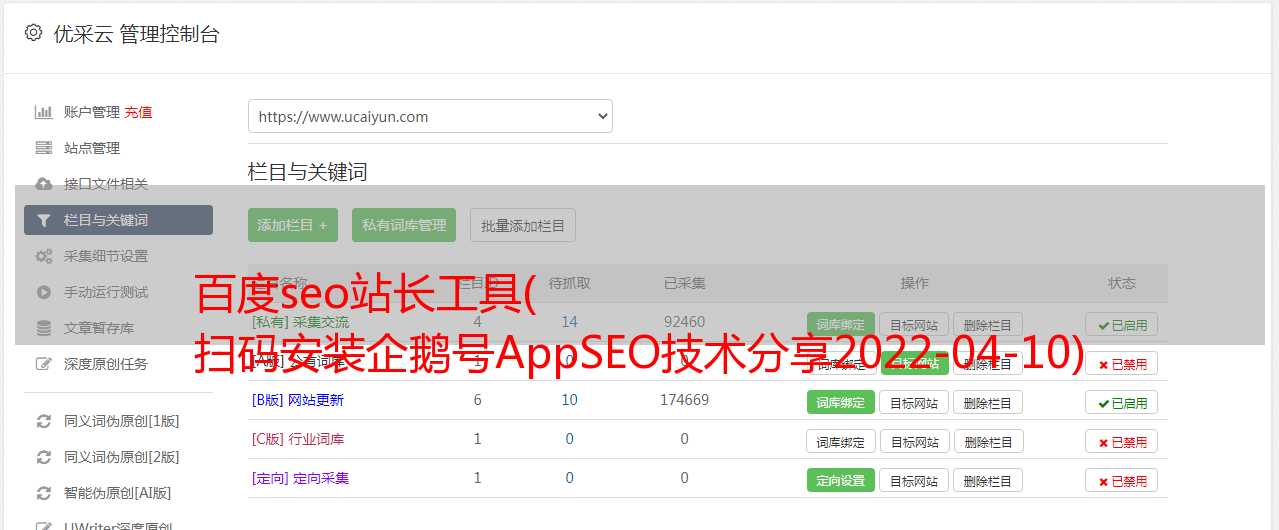
Task: Click the 待抓取 value 10
Action: pyautogui.click(x=570, y=400)
